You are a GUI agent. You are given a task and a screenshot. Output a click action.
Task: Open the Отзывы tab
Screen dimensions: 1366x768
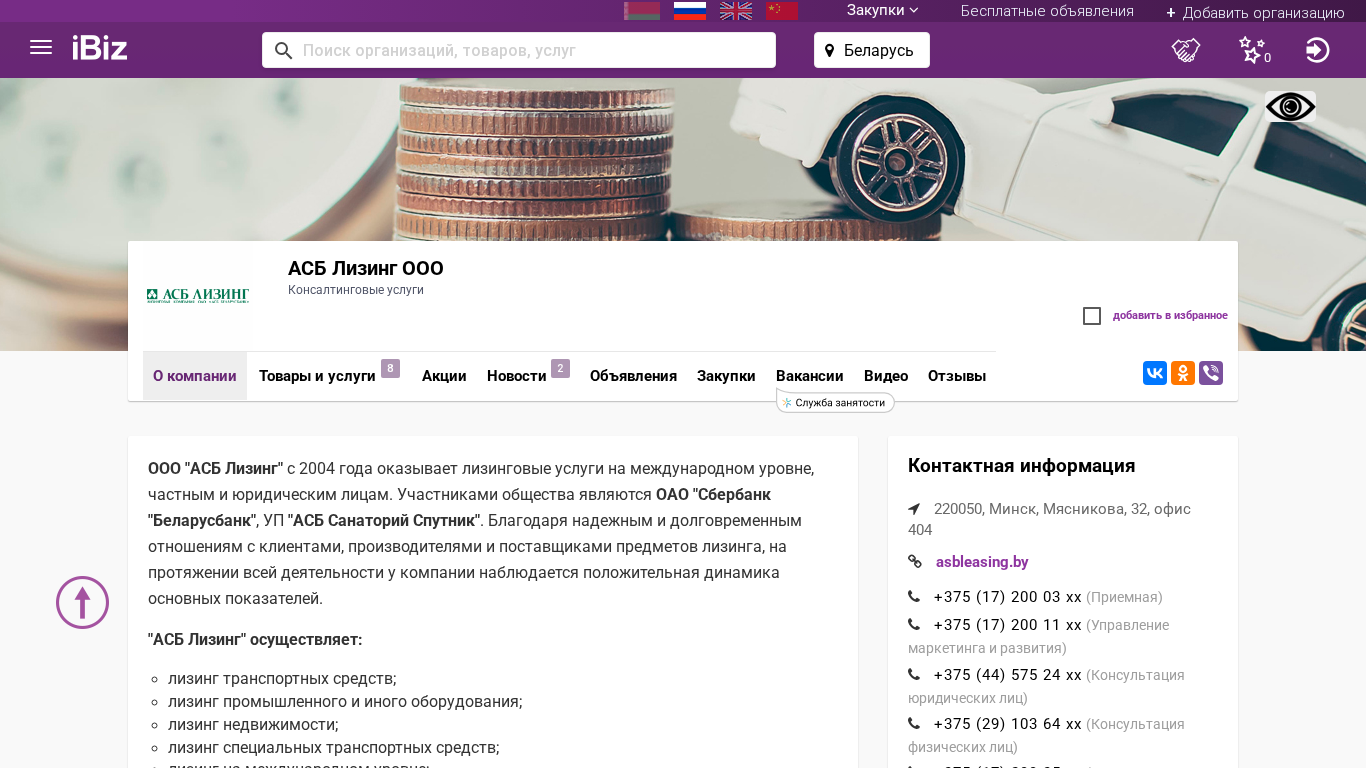click(957, 376)
